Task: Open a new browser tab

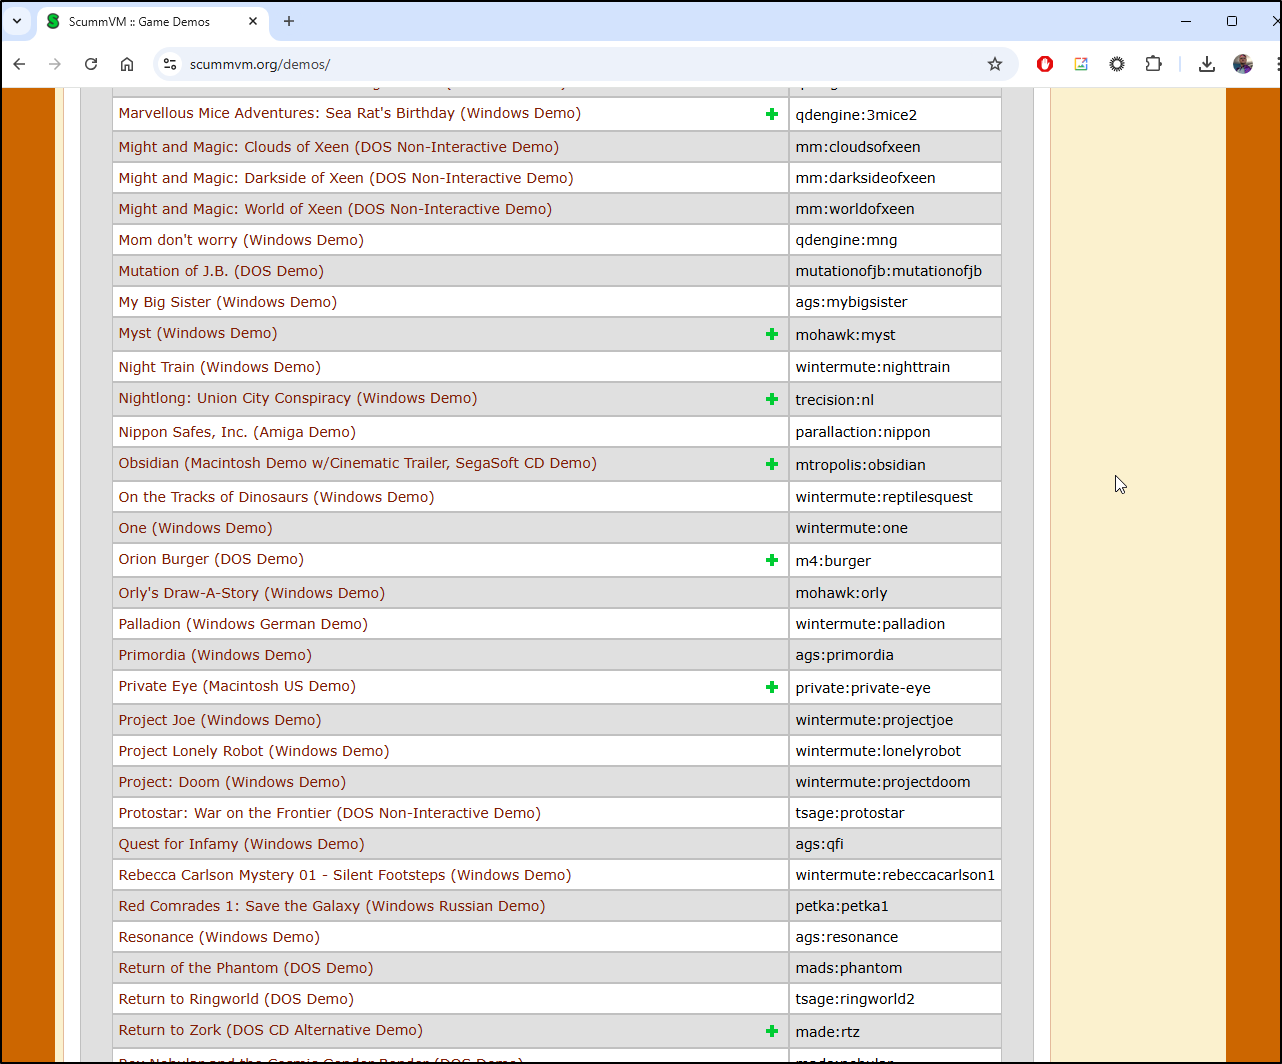Action: click(x=289, y=21)
